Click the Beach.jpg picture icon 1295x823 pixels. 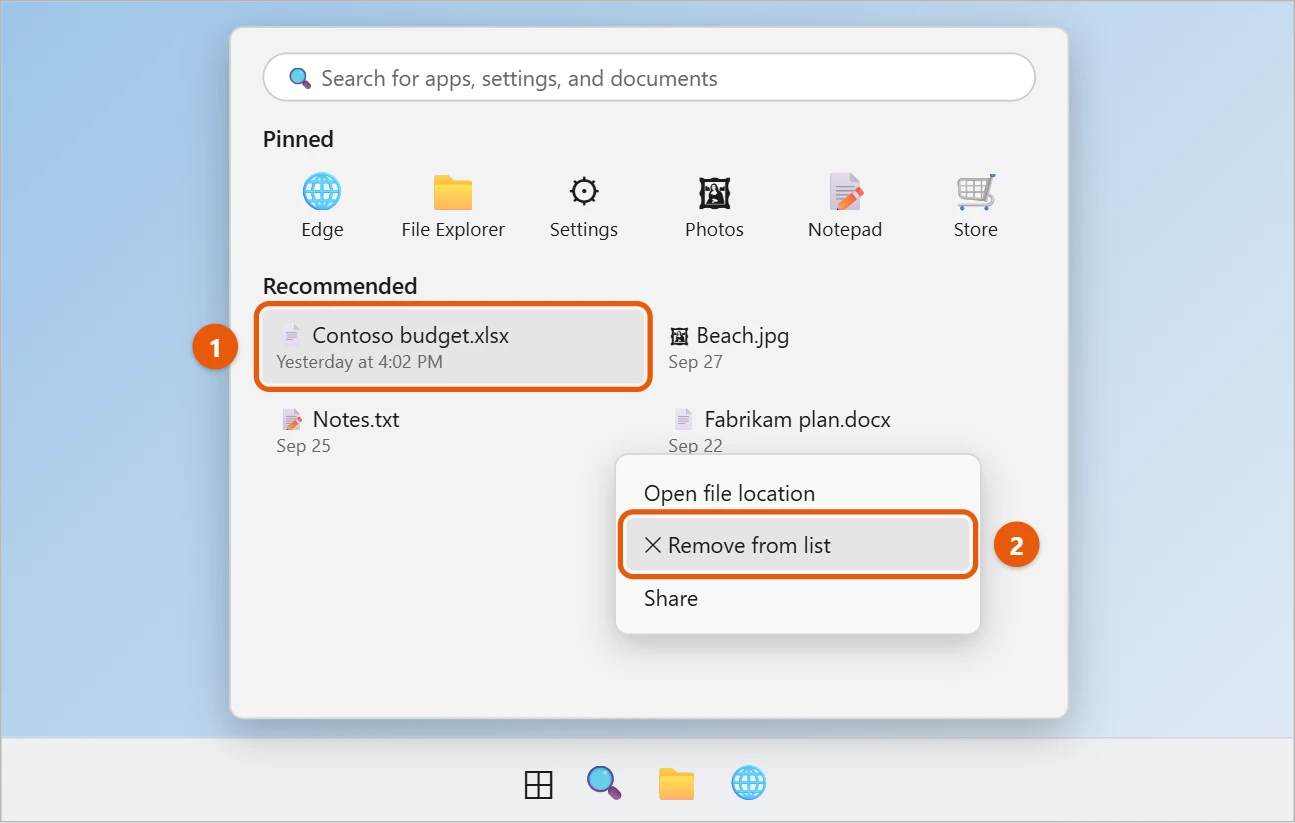pos(679,336)
